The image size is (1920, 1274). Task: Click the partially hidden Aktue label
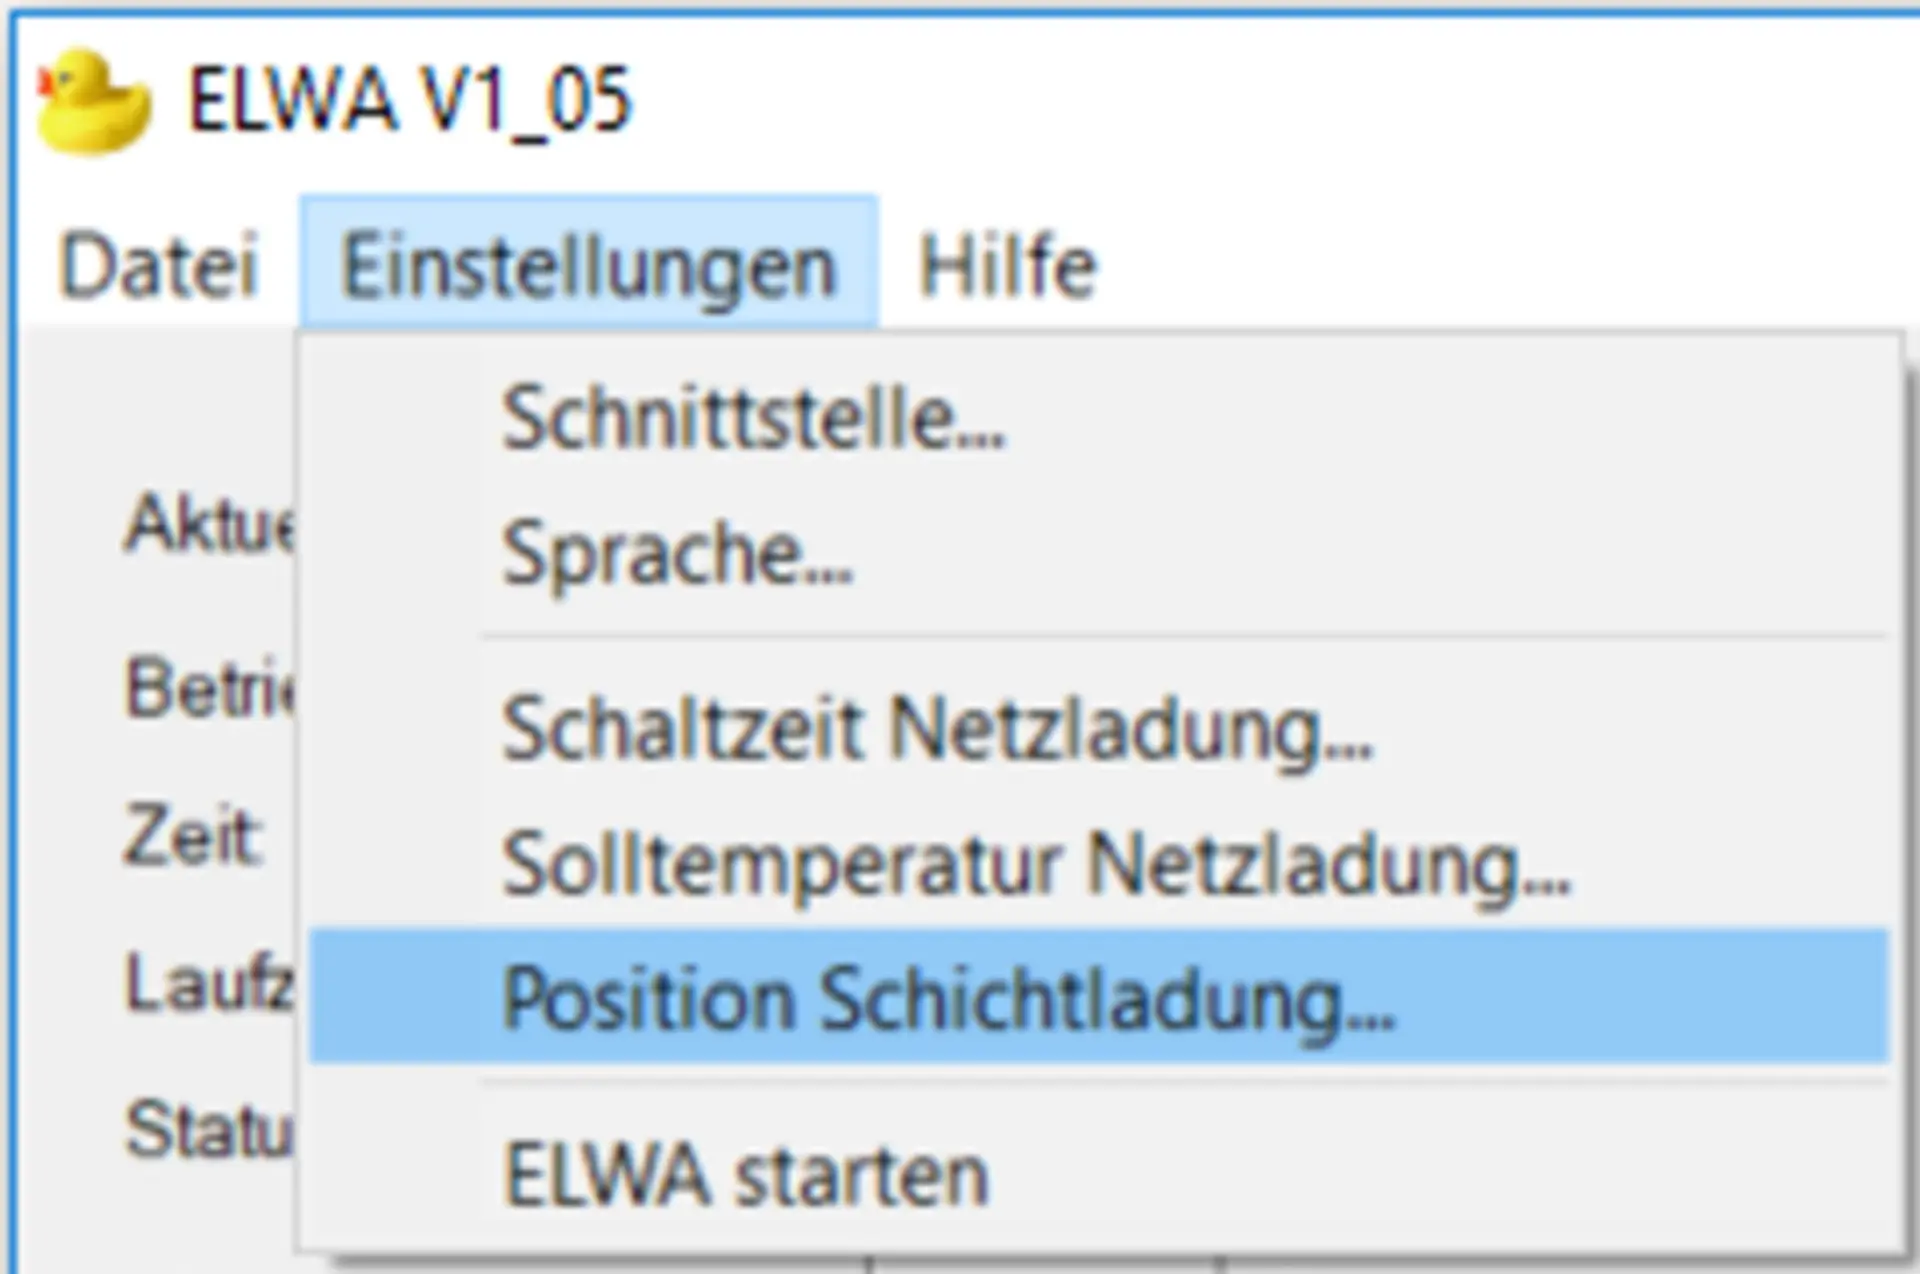(x=210, y=522)
